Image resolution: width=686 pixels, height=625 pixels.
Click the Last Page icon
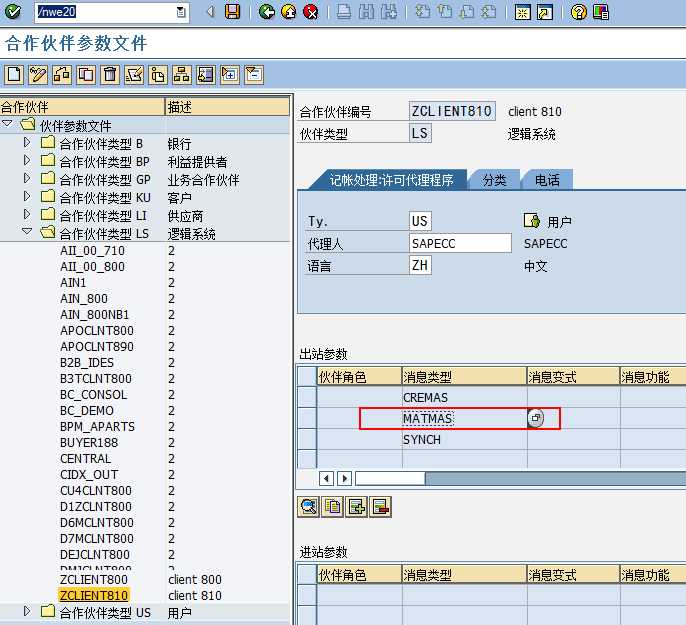tap(489, 12)
